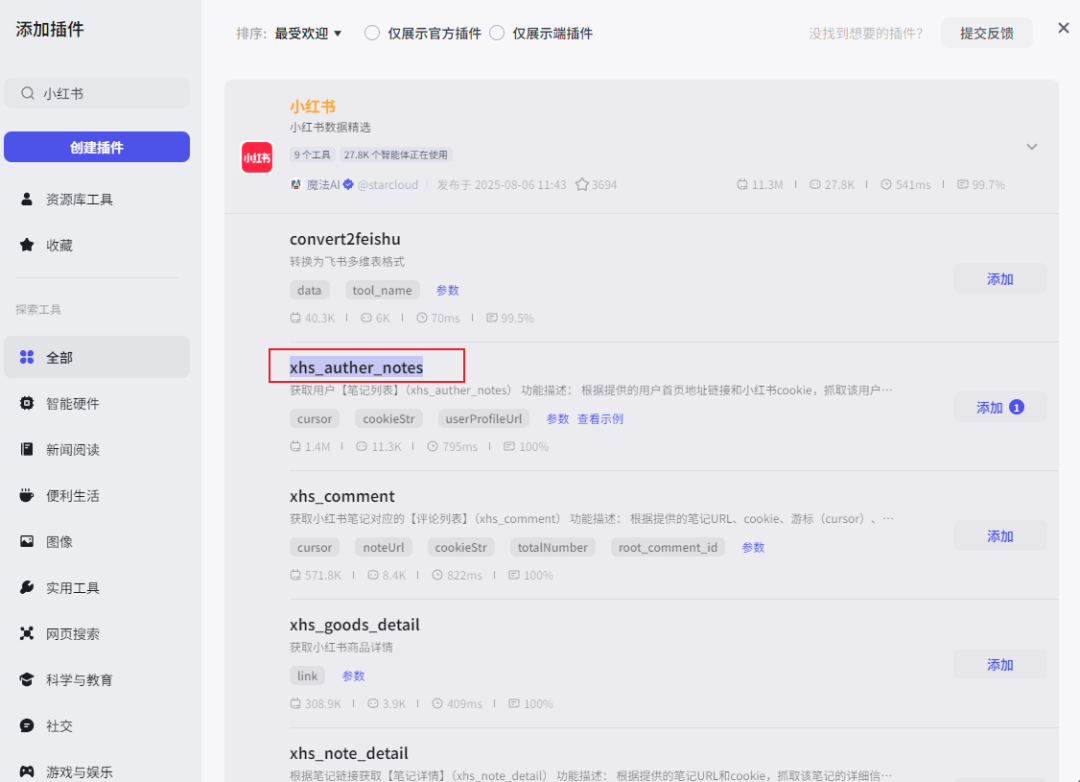1080x782 pixels.
Task: Click the 实用工具 wrench icon
Action: [27, 587]
